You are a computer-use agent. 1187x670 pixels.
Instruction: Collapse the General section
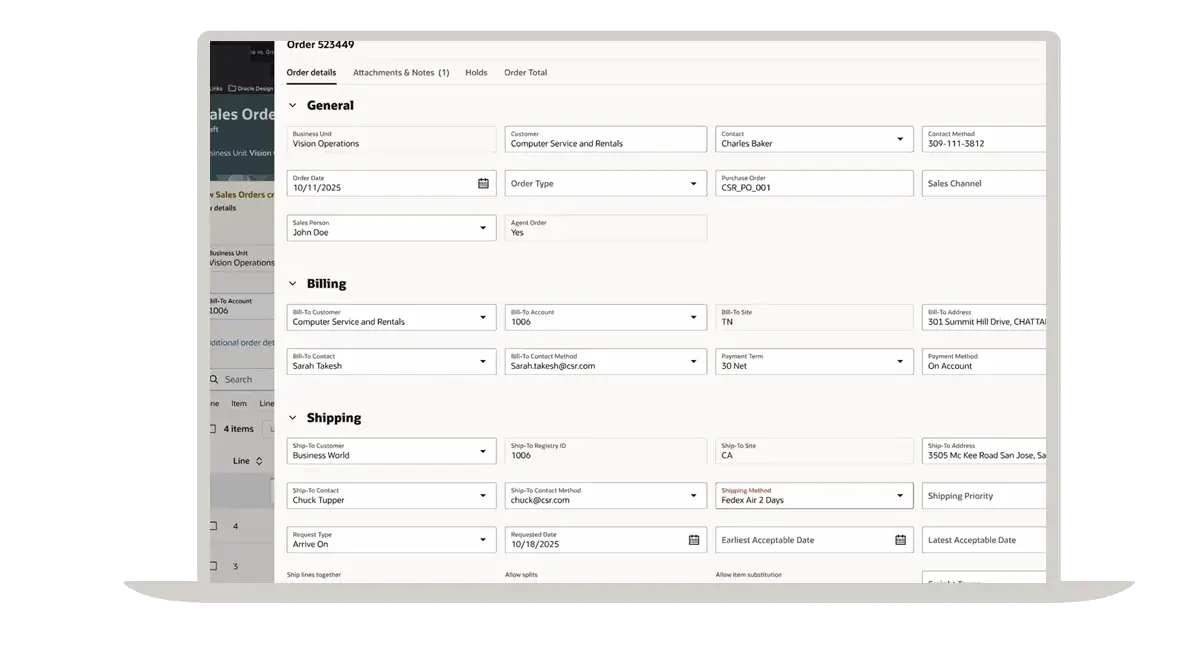click(x=293, y=105)
